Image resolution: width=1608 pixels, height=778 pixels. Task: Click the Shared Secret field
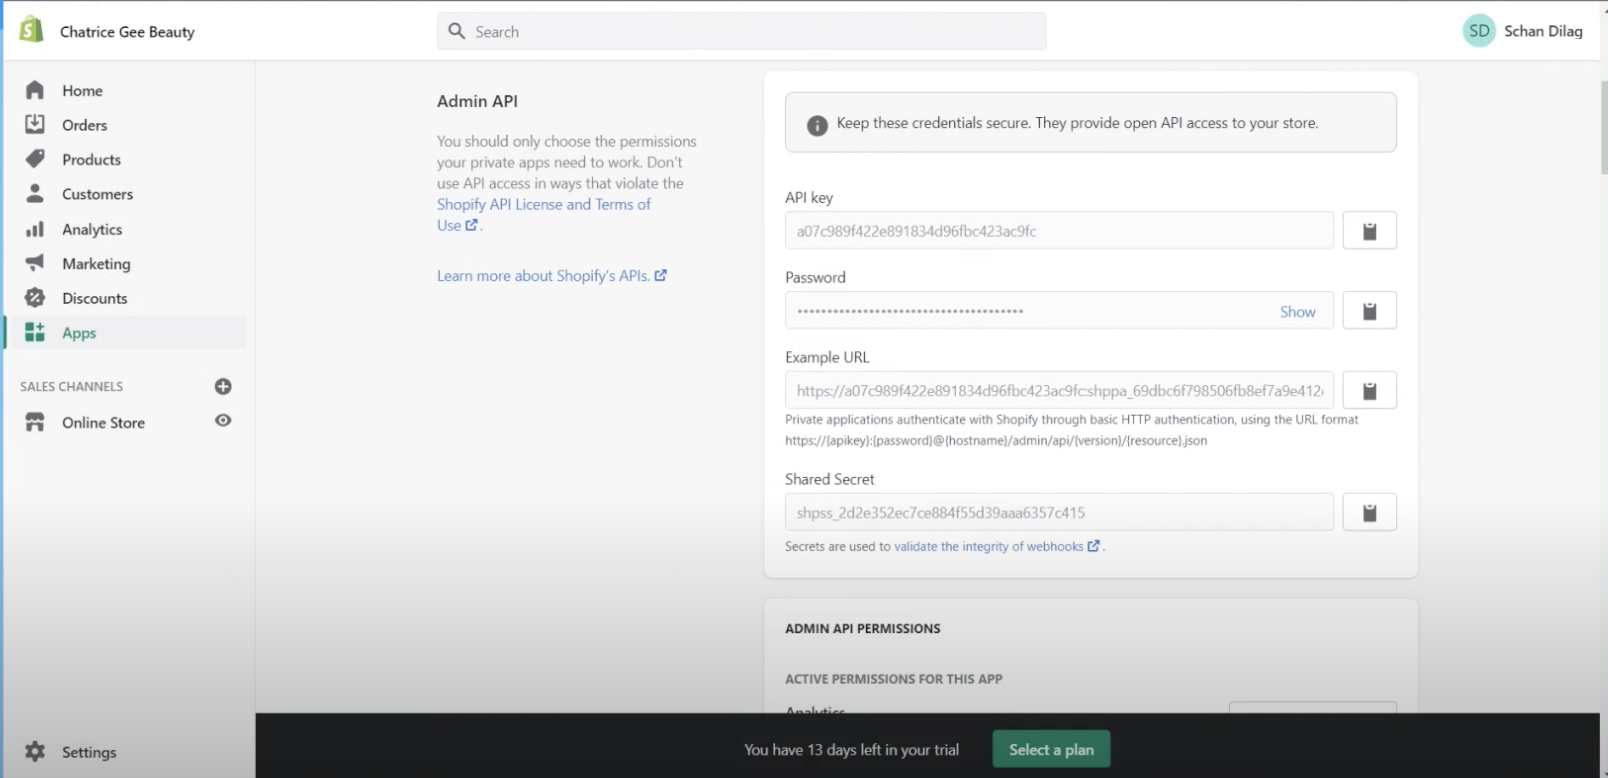(x=1059, y=512)
